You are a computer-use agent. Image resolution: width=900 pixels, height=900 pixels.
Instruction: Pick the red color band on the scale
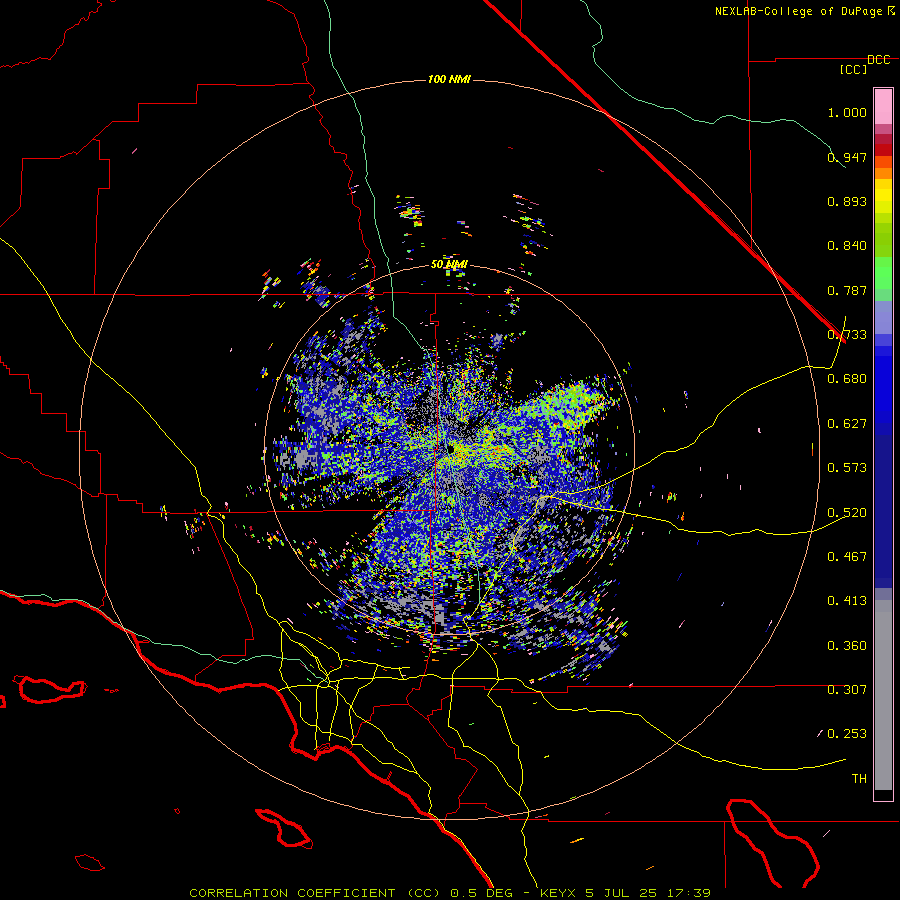pos(883,150)
